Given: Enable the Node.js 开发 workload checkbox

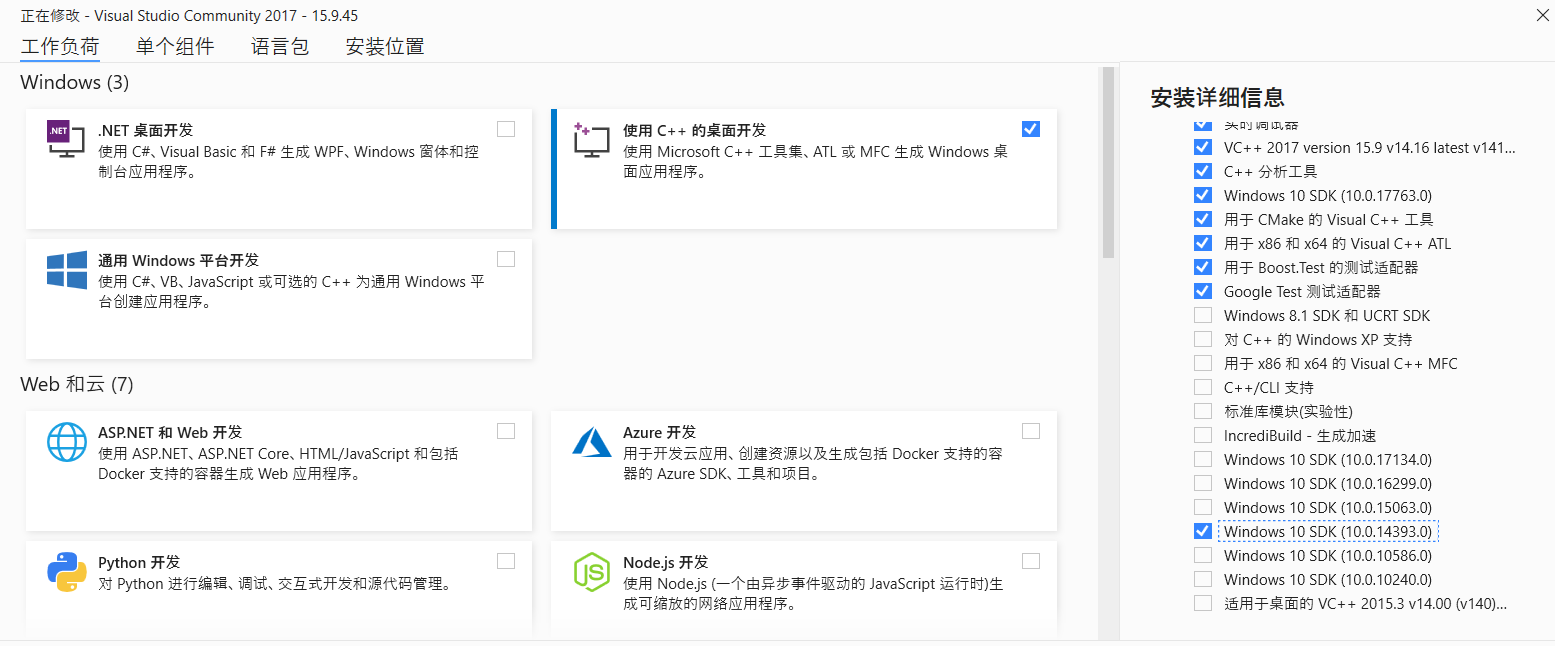Looking at the screenshot, I should pyautogui.click(x=1031, y=561).
